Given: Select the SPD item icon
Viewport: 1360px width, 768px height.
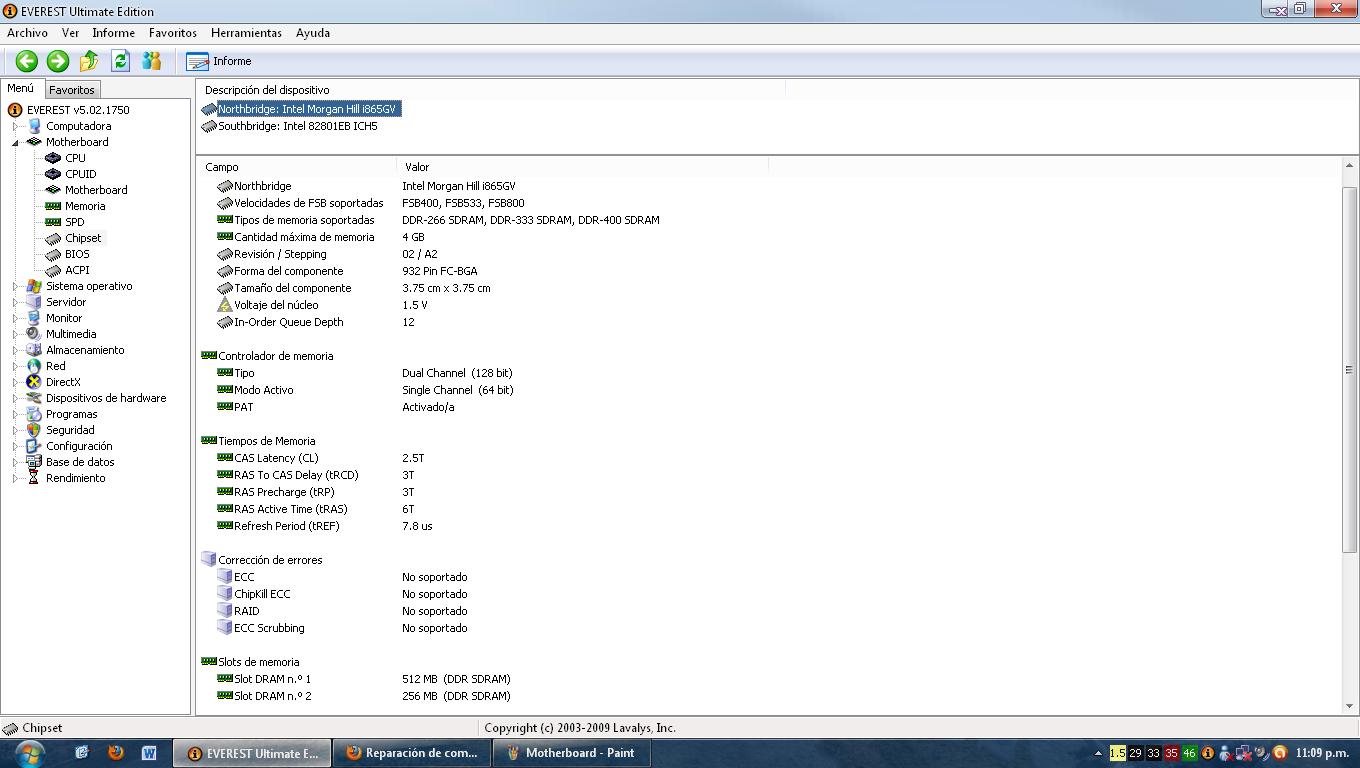Looking at the screenshot, I should 53,222.
